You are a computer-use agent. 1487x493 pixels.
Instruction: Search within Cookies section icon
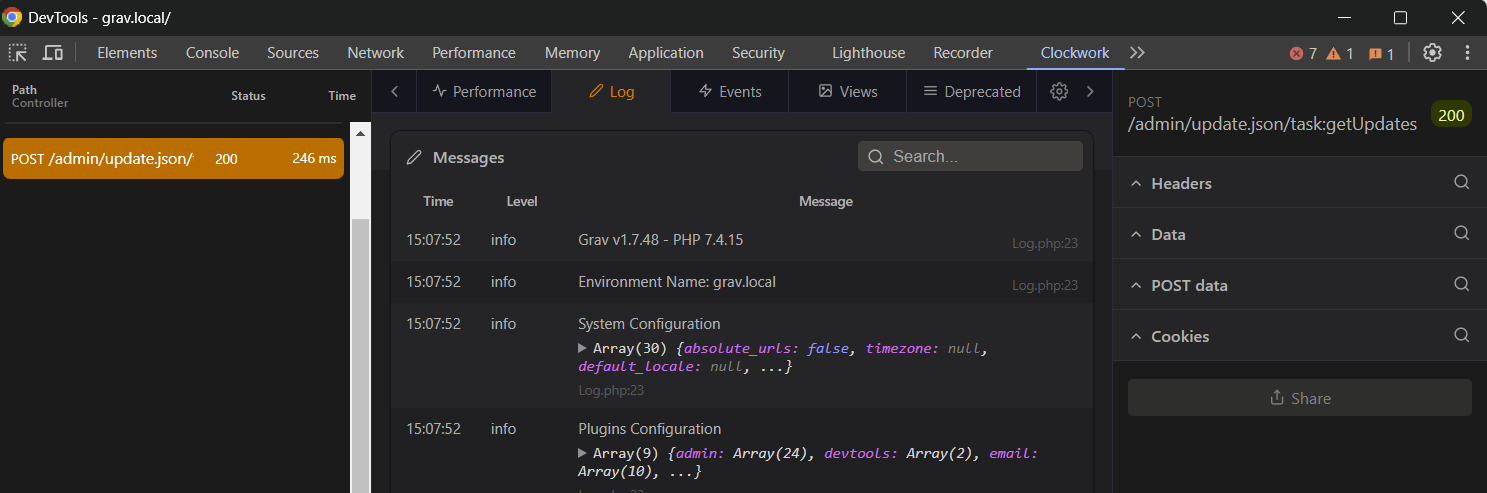click(1461, 335)
